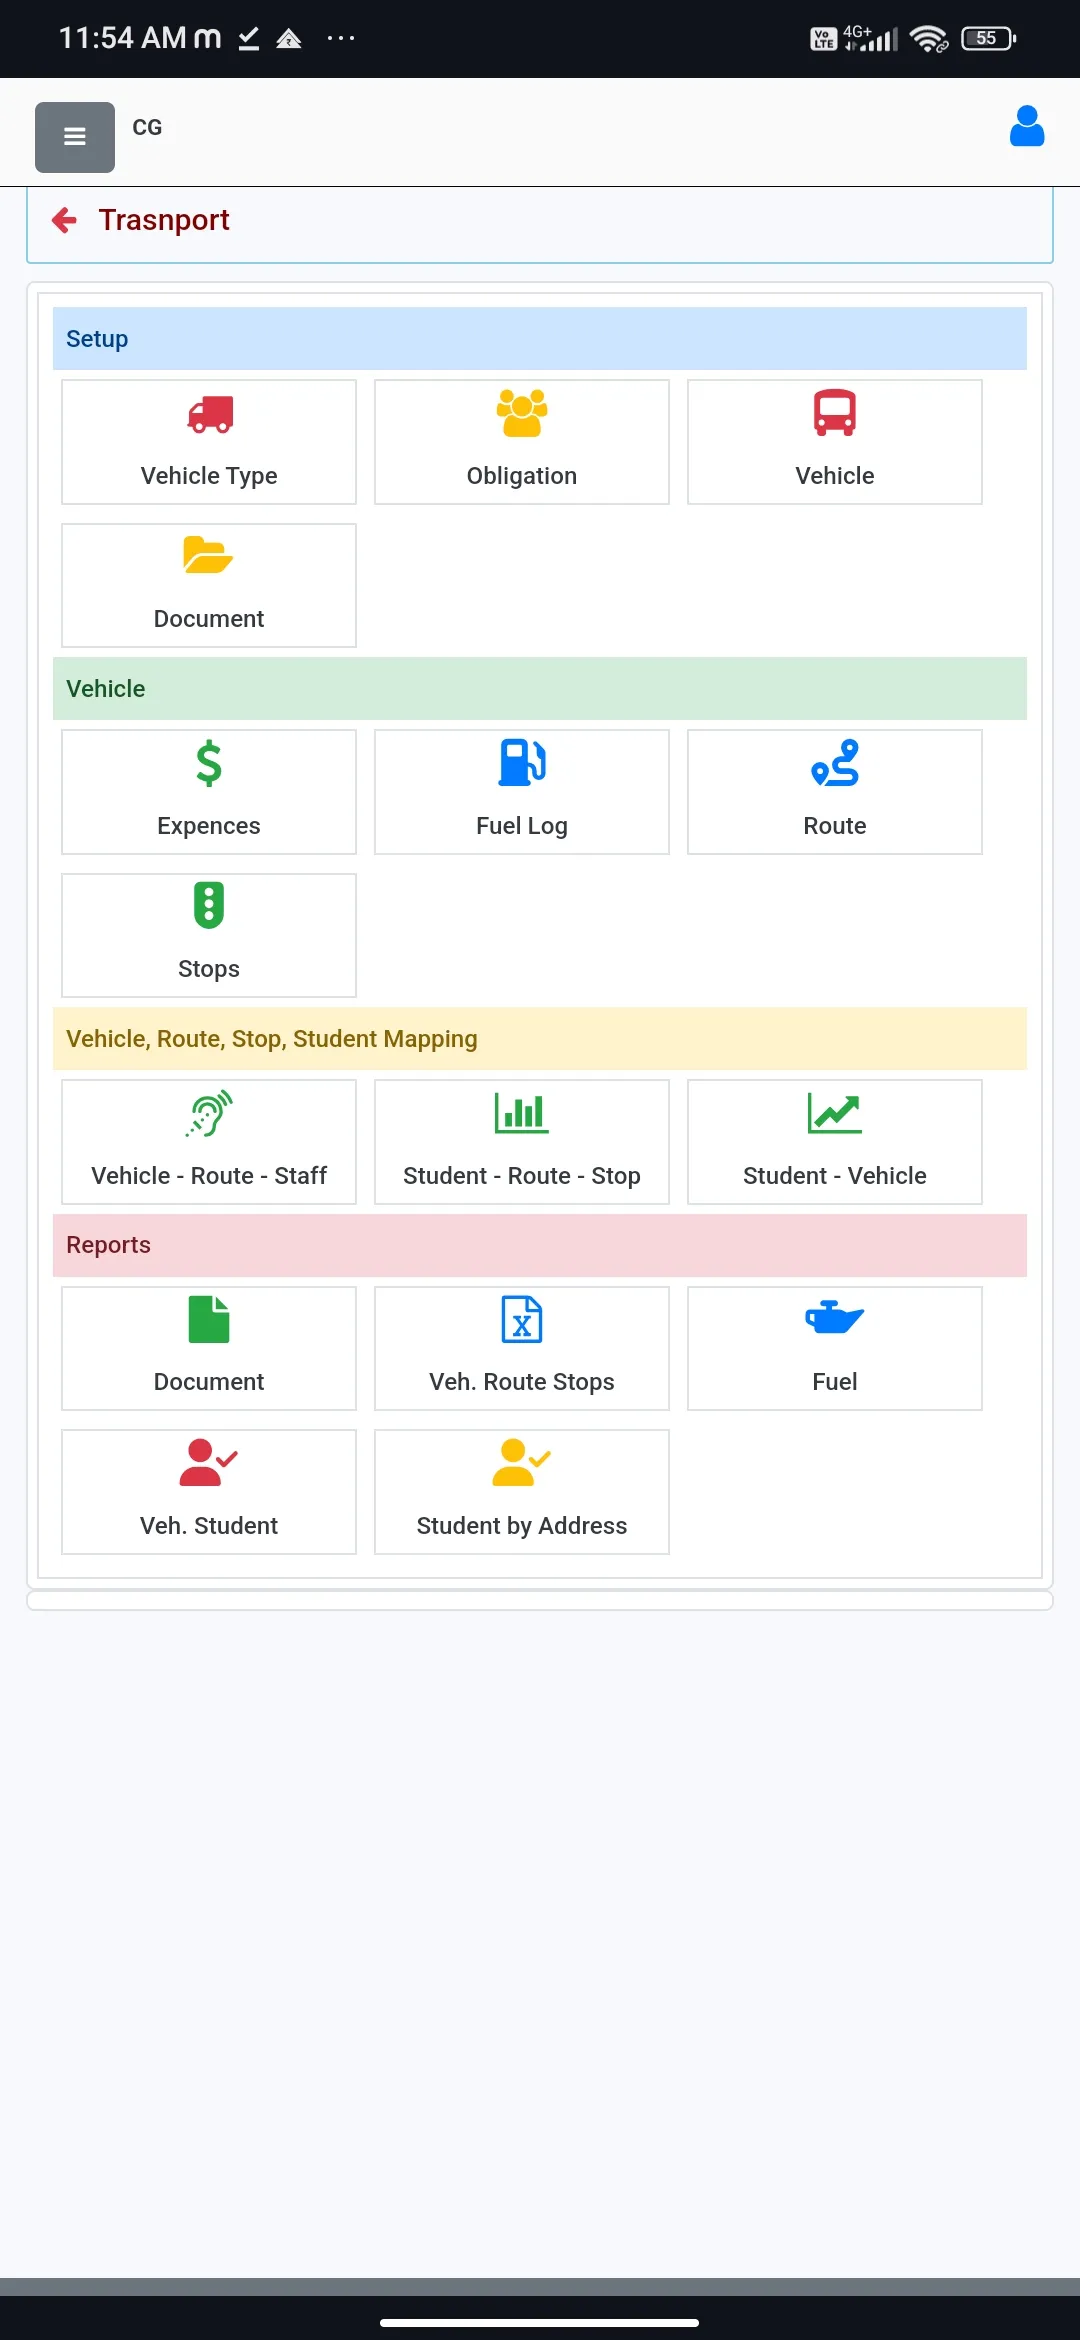This screenshot has height=2340, width=1080.
Task: Click the Stops label
Action: (x=209, y=969)
